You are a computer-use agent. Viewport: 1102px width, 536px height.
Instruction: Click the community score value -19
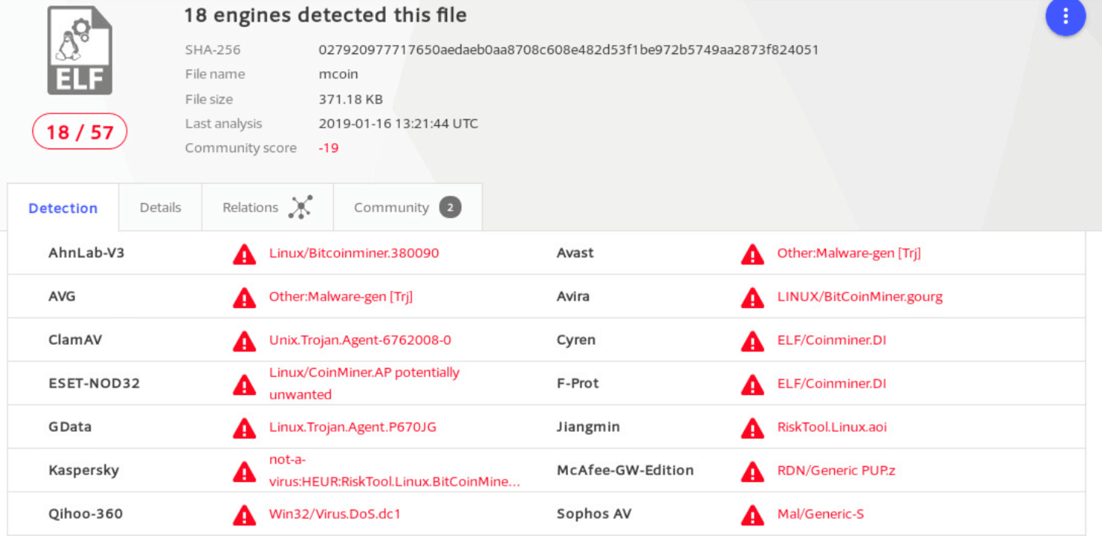328,148
